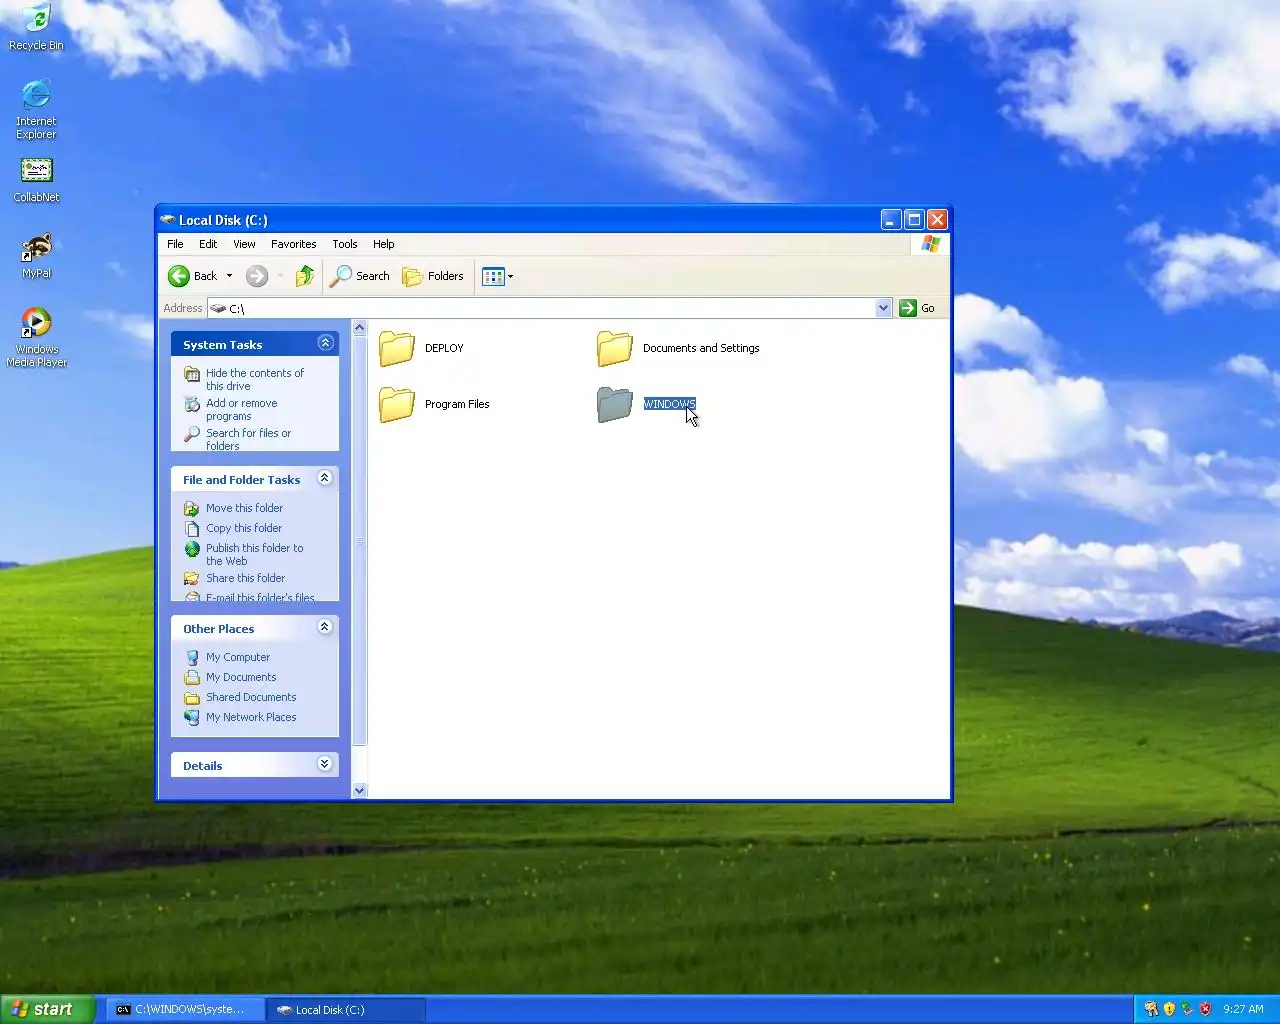Click the Back arrow button in toolbar

point(179,276)
